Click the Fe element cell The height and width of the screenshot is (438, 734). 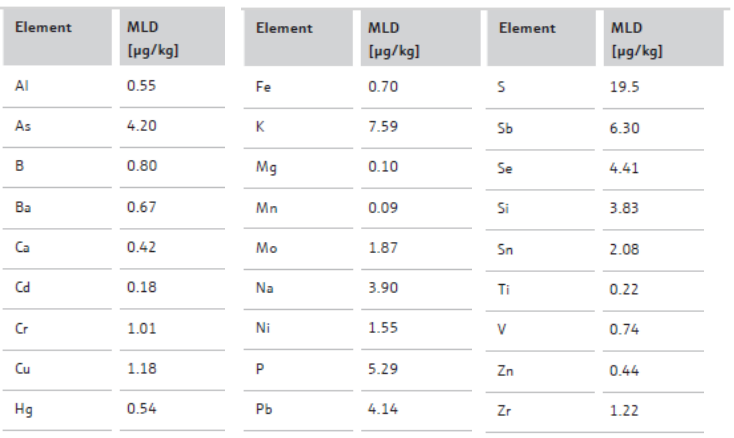click(x=263, y=87)
